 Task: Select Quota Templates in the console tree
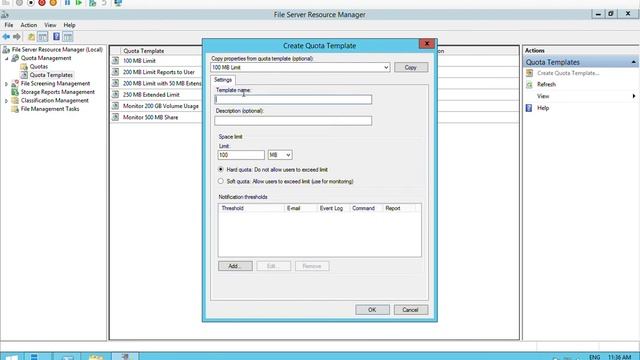51,75
